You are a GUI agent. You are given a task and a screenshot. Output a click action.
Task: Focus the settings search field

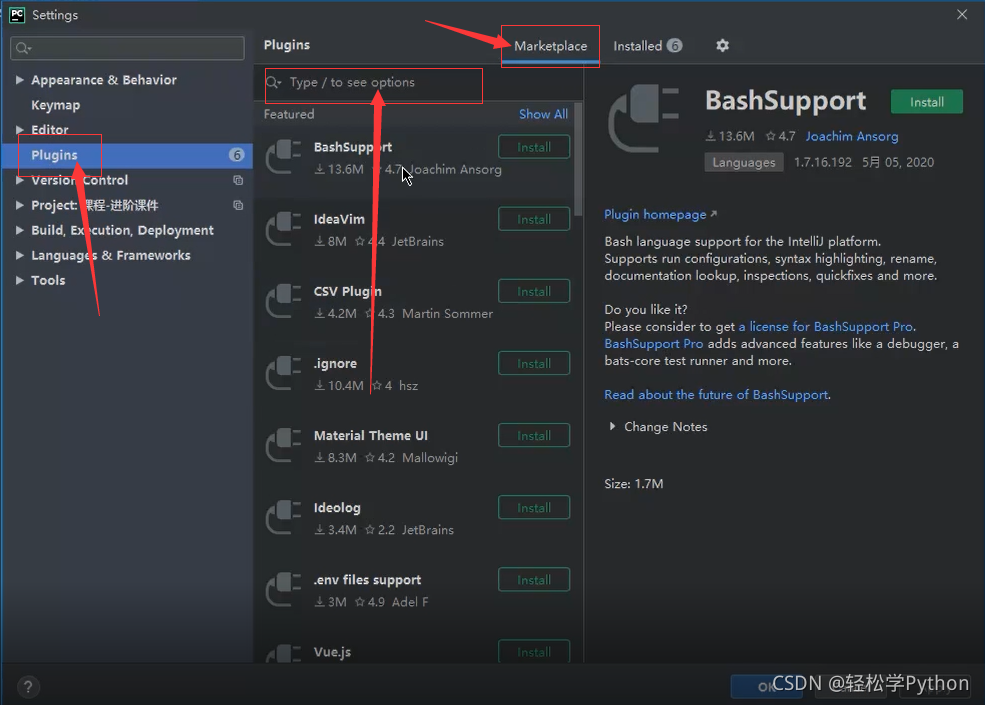[128, 48]
